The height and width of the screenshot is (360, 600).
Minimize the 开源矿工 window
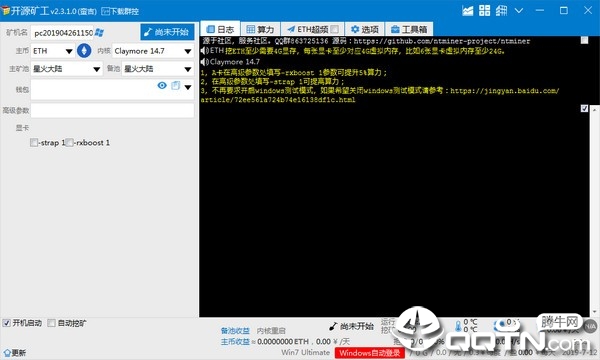pos(540,11)
